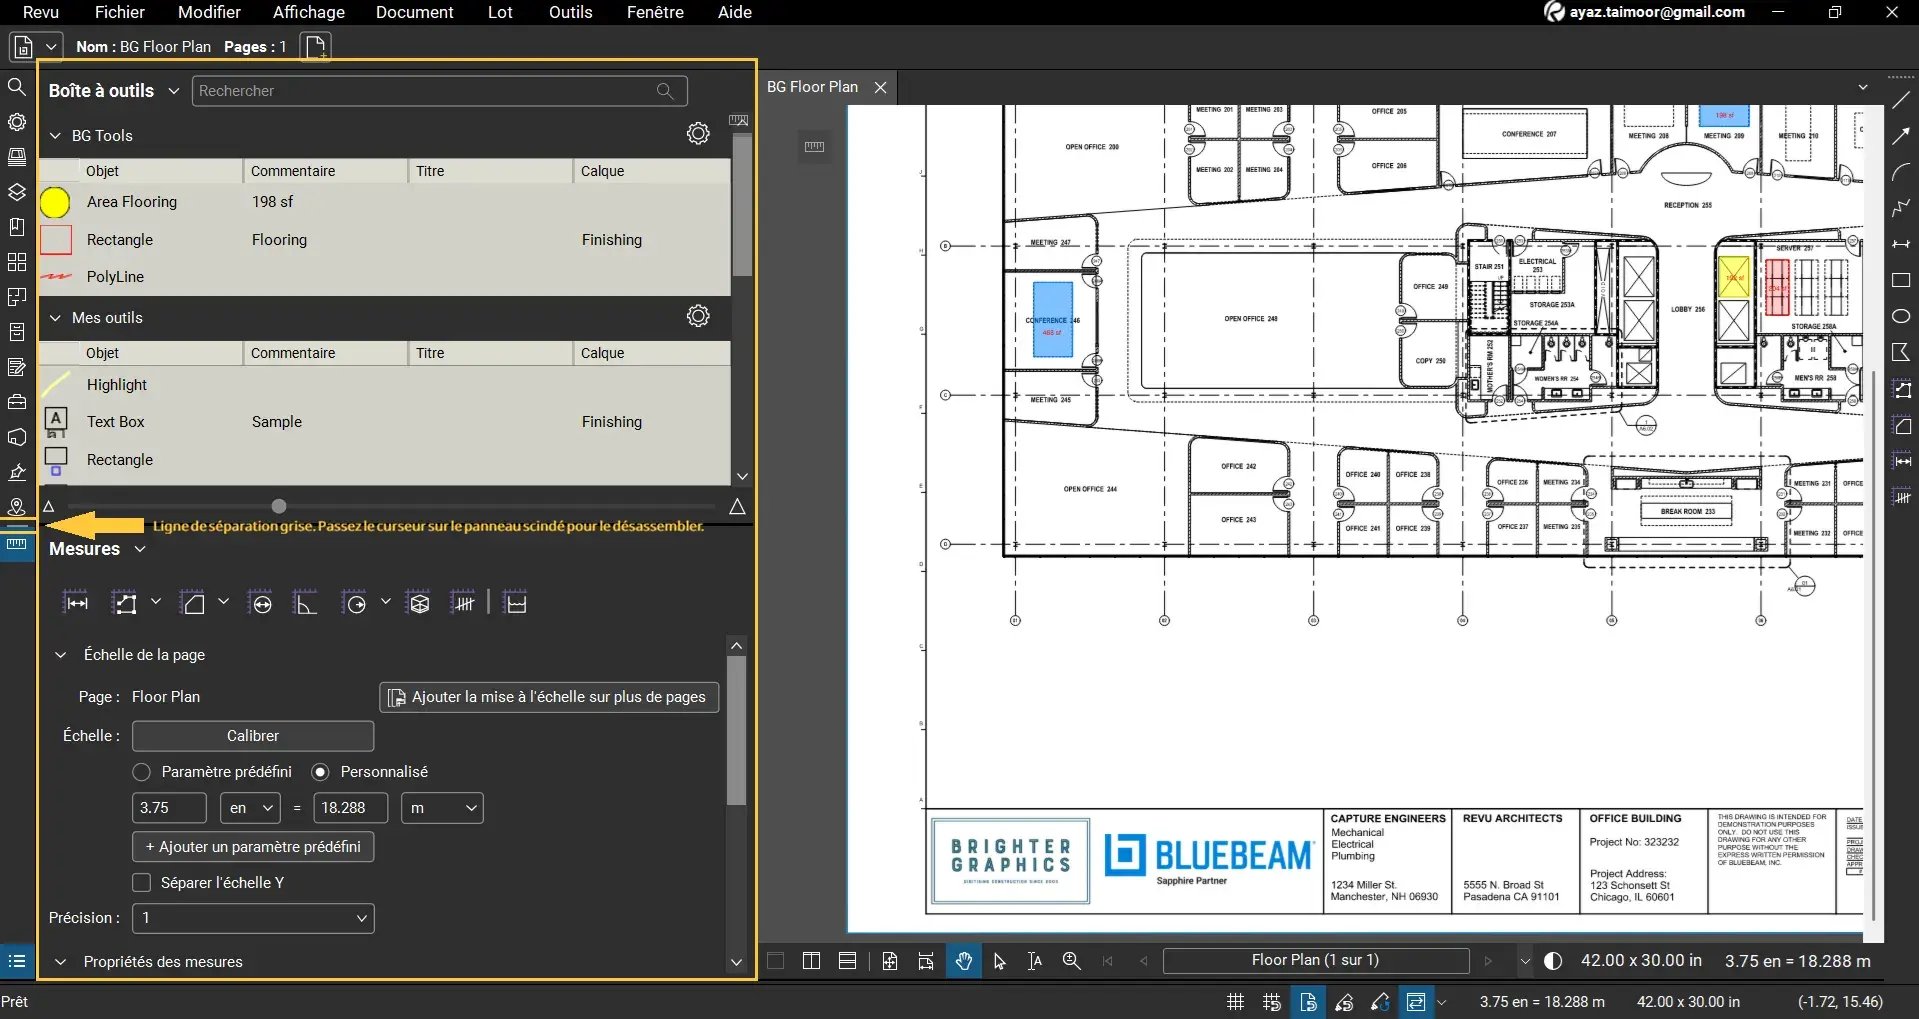Viewport: 1919px width, 1019px height.
Task: Select the Count measurement tool
Action: click(464, 602)
